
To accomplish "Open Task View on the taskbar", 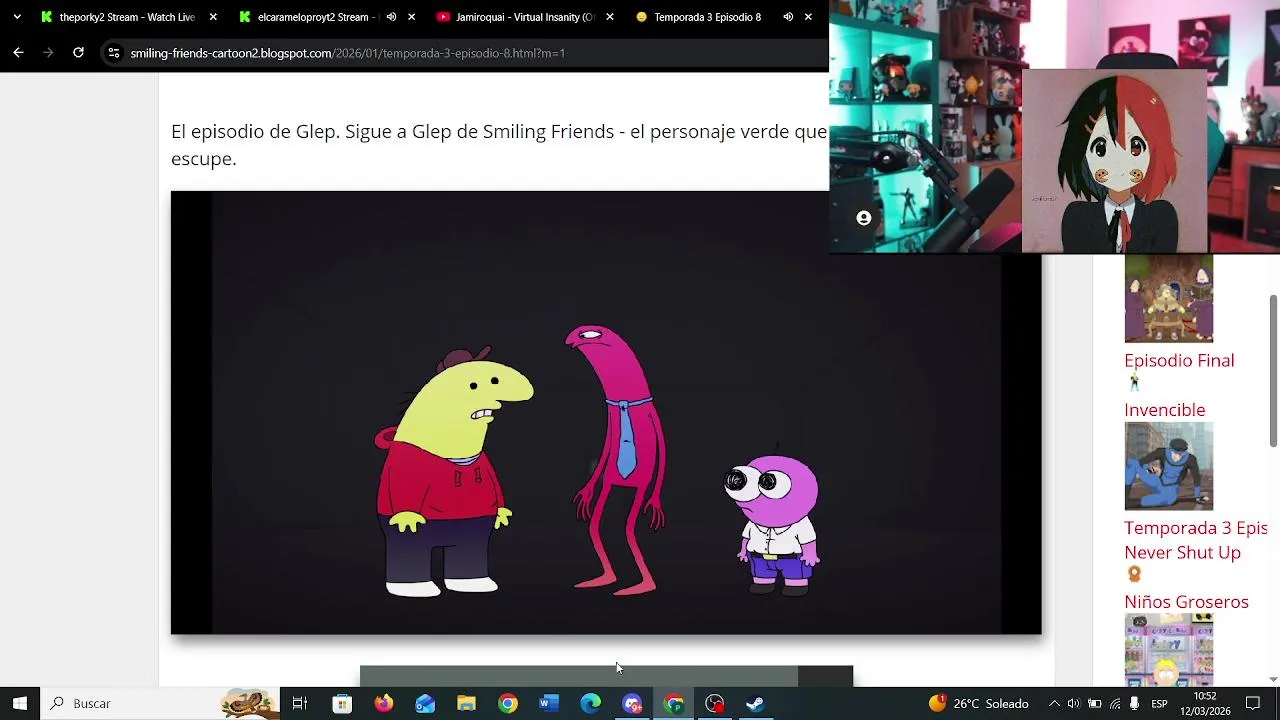I will point(299,703).
